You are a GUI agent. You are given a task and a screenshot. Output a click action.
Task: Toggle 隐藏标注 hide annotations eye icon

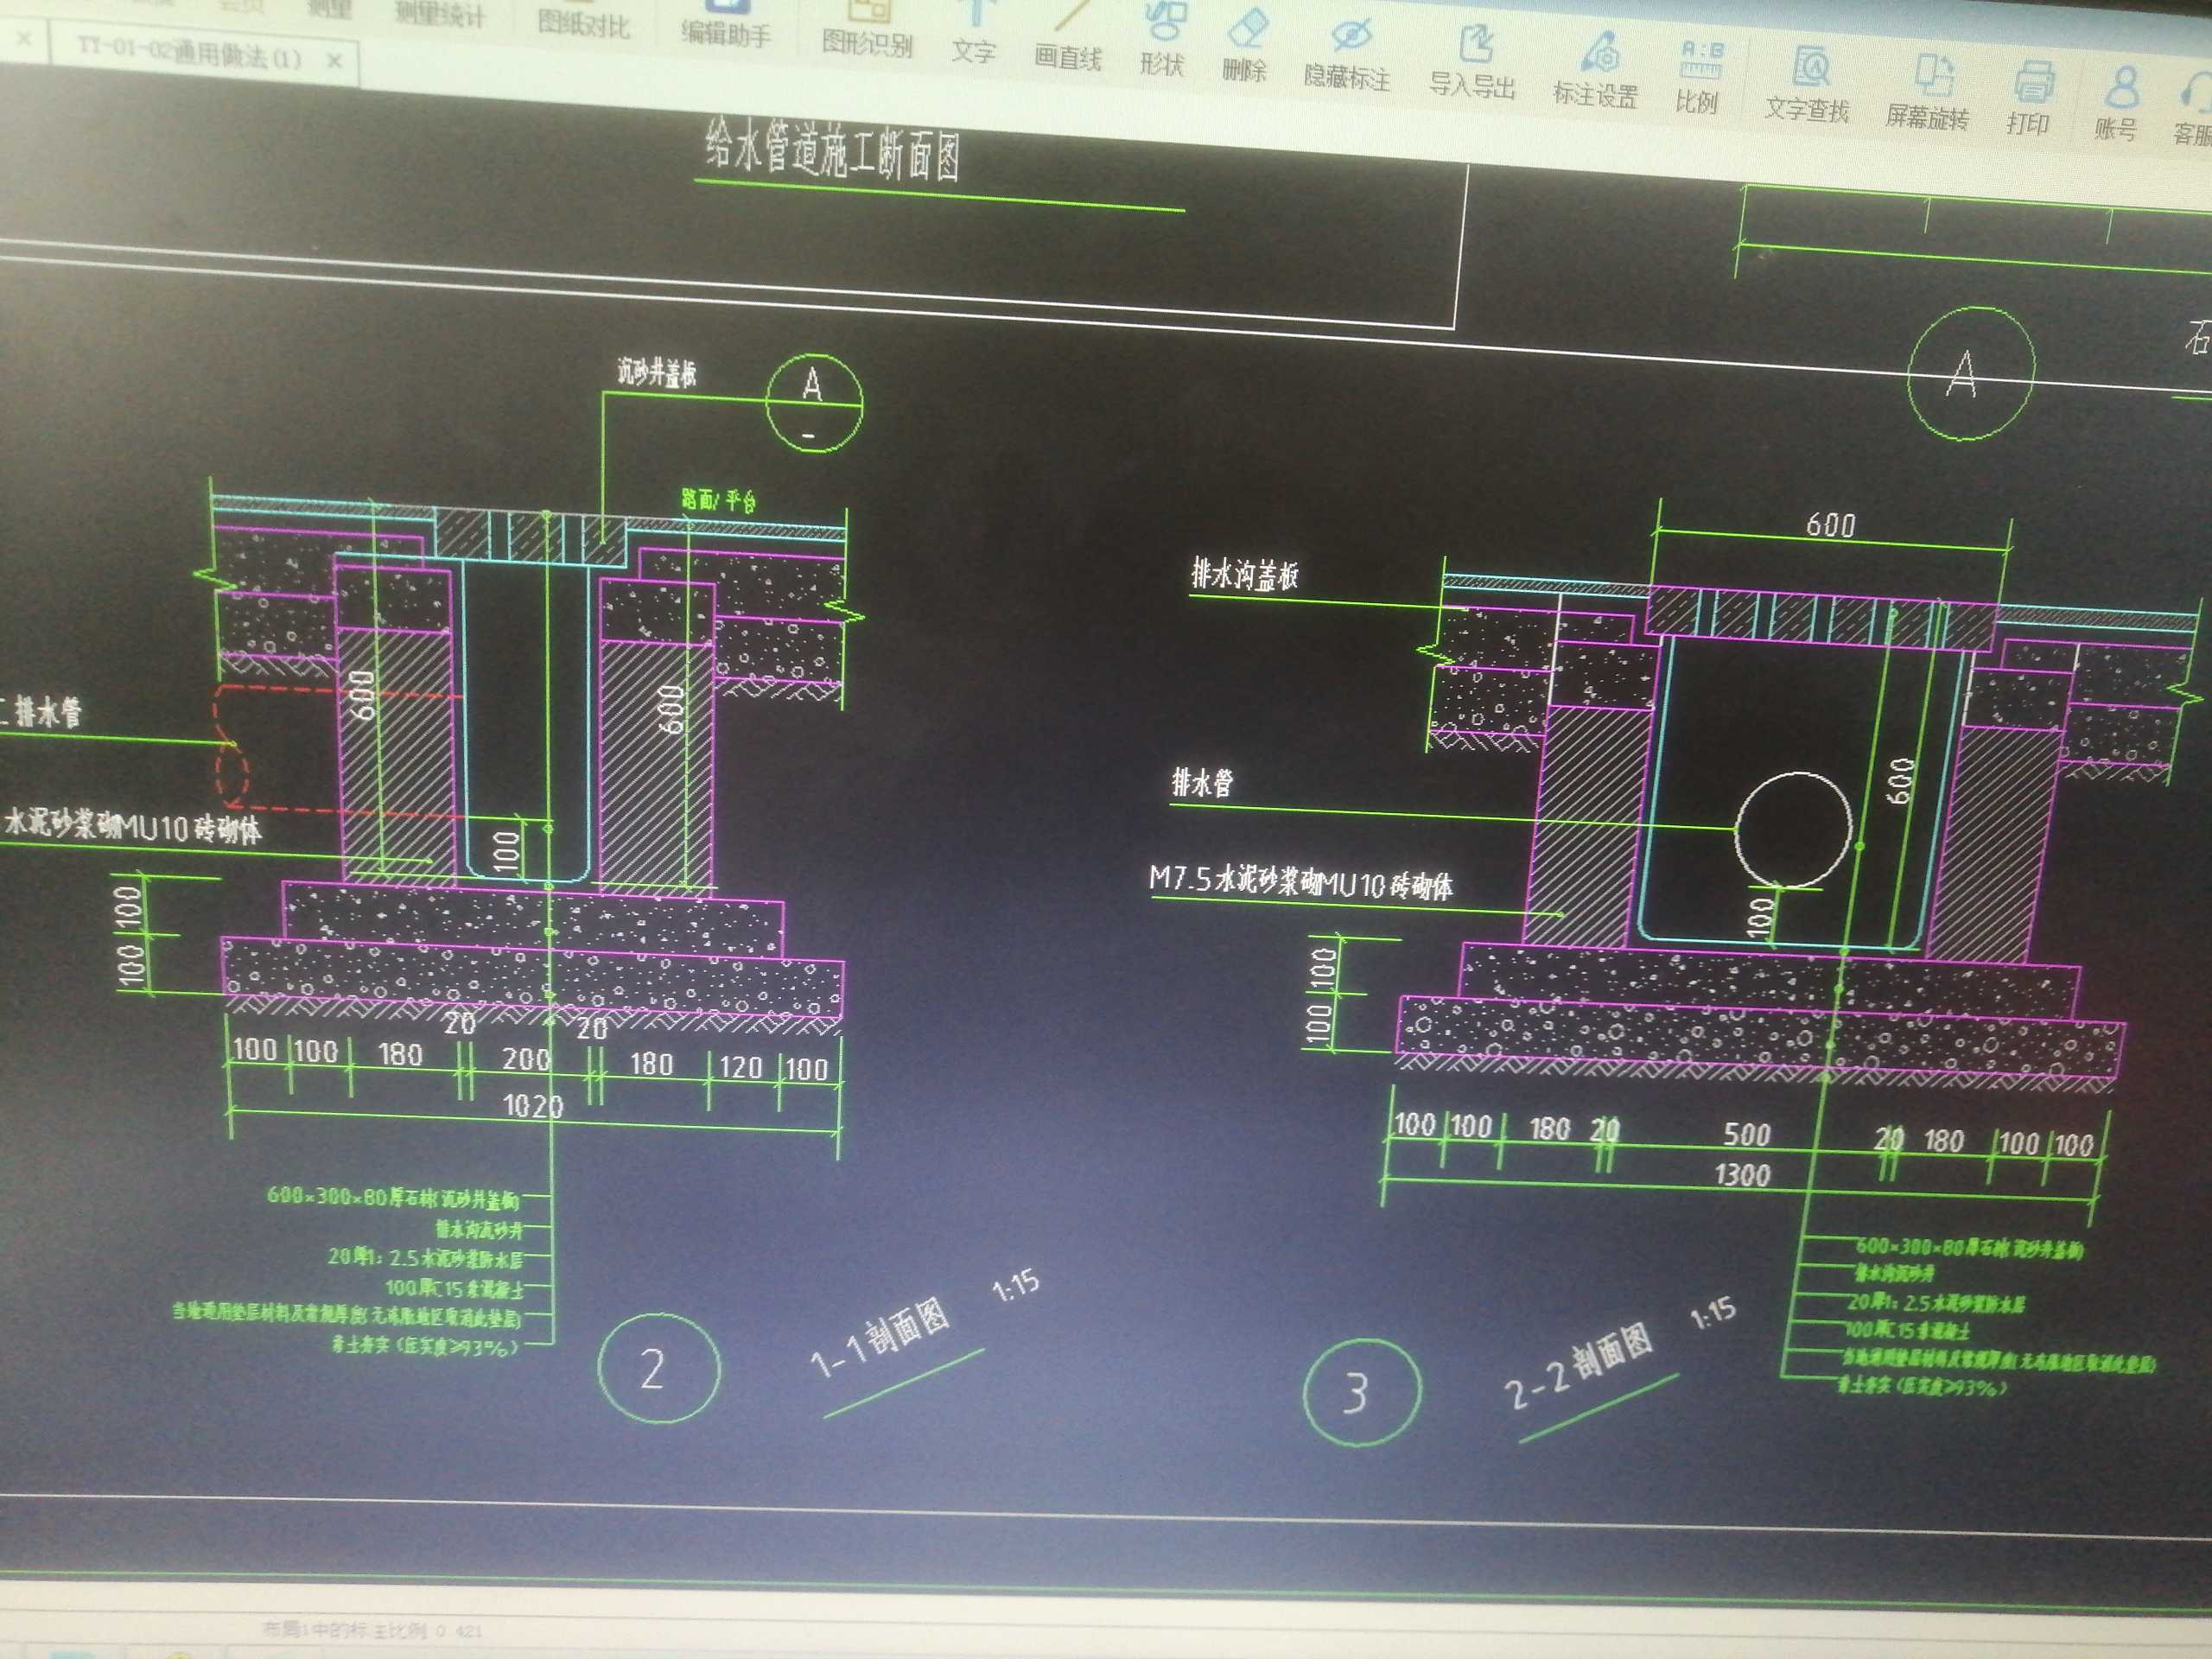click(x=1348, y=54)
